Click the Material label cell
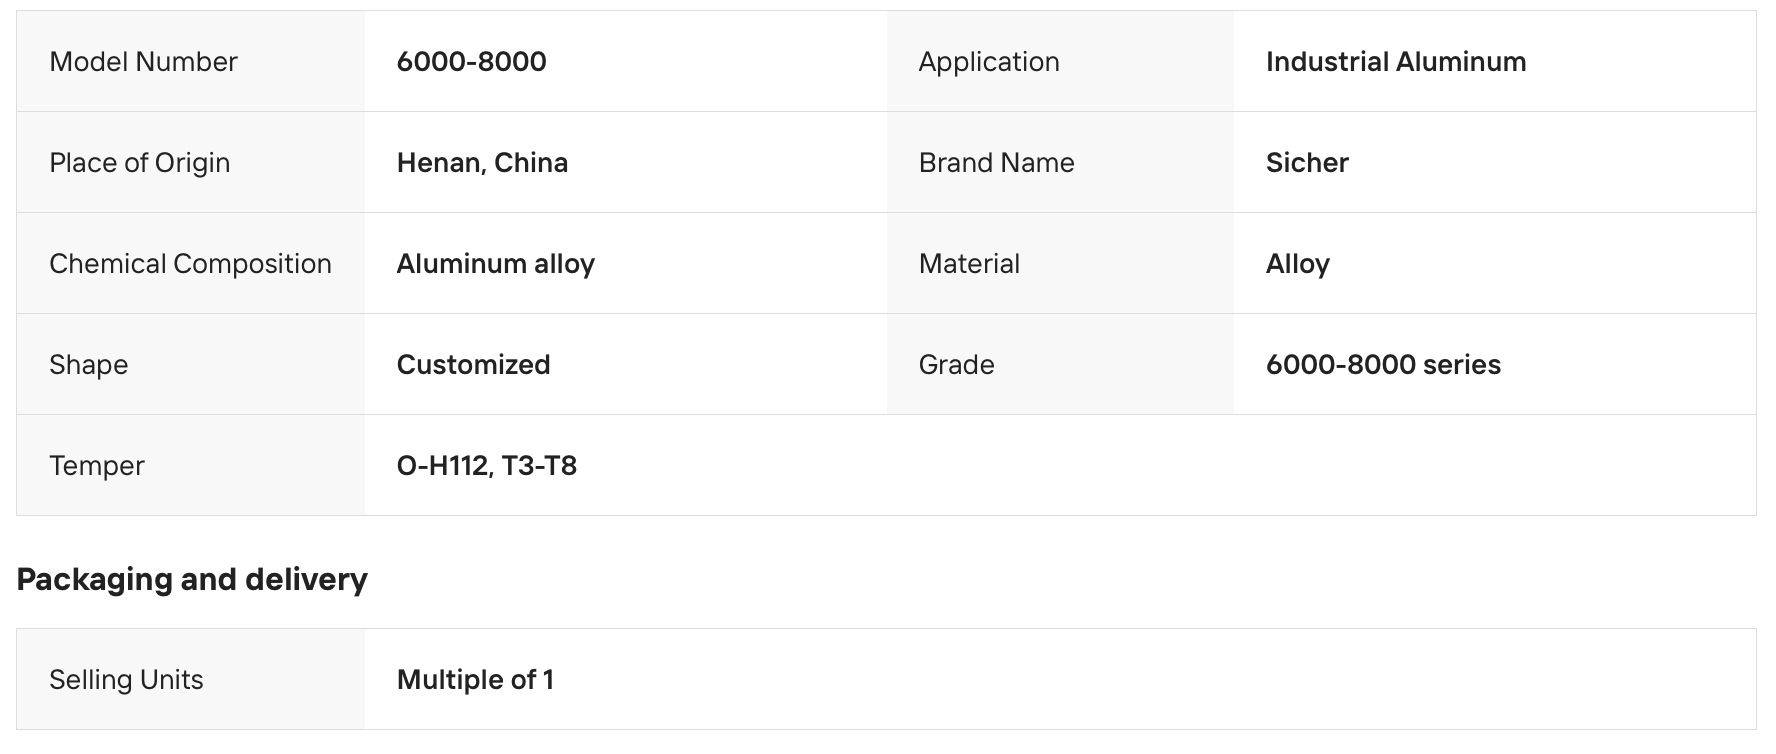Viewport: 1776px width, 754px height. tap(1060, 263)
